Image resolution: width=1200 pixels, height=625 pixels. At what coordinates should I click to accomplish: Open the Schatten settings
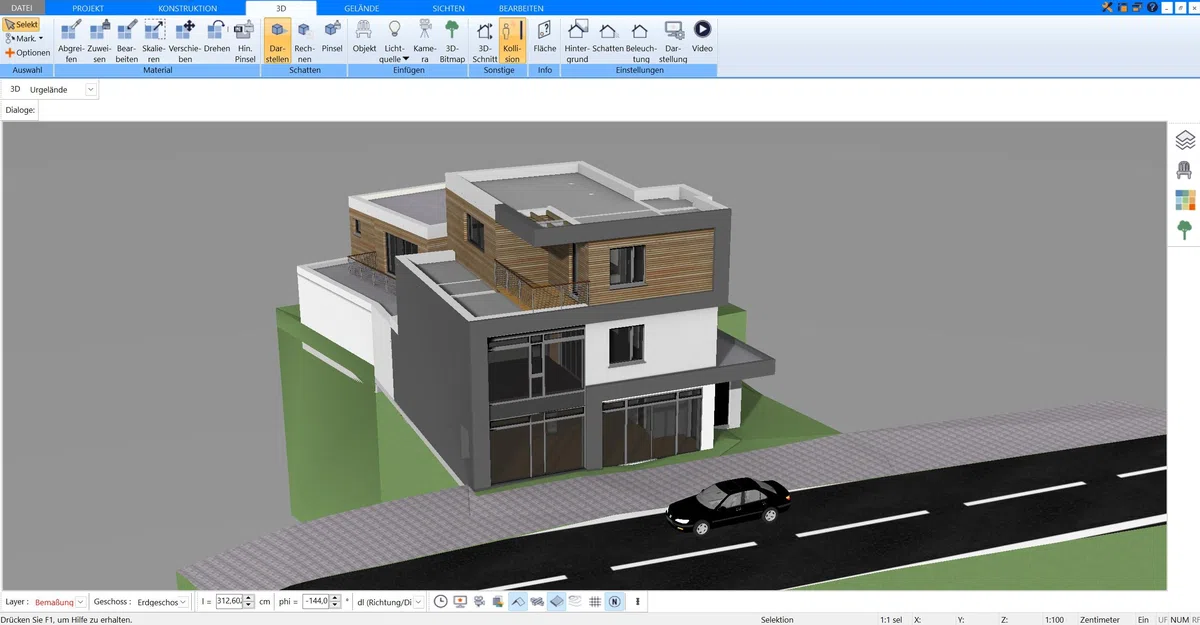click(x=608, y=36)
